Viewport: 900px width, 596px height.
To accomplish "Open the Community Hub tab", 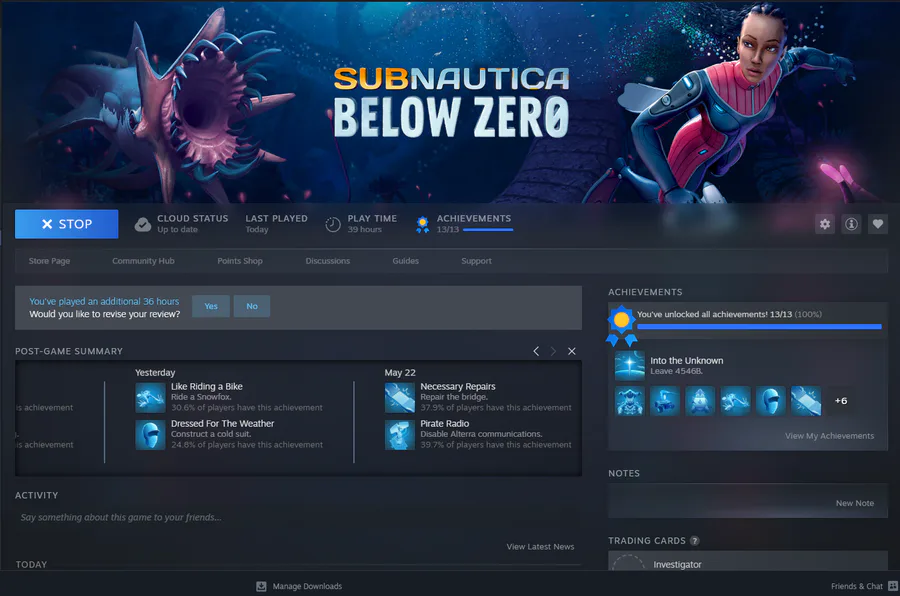I will coord(143,261).
